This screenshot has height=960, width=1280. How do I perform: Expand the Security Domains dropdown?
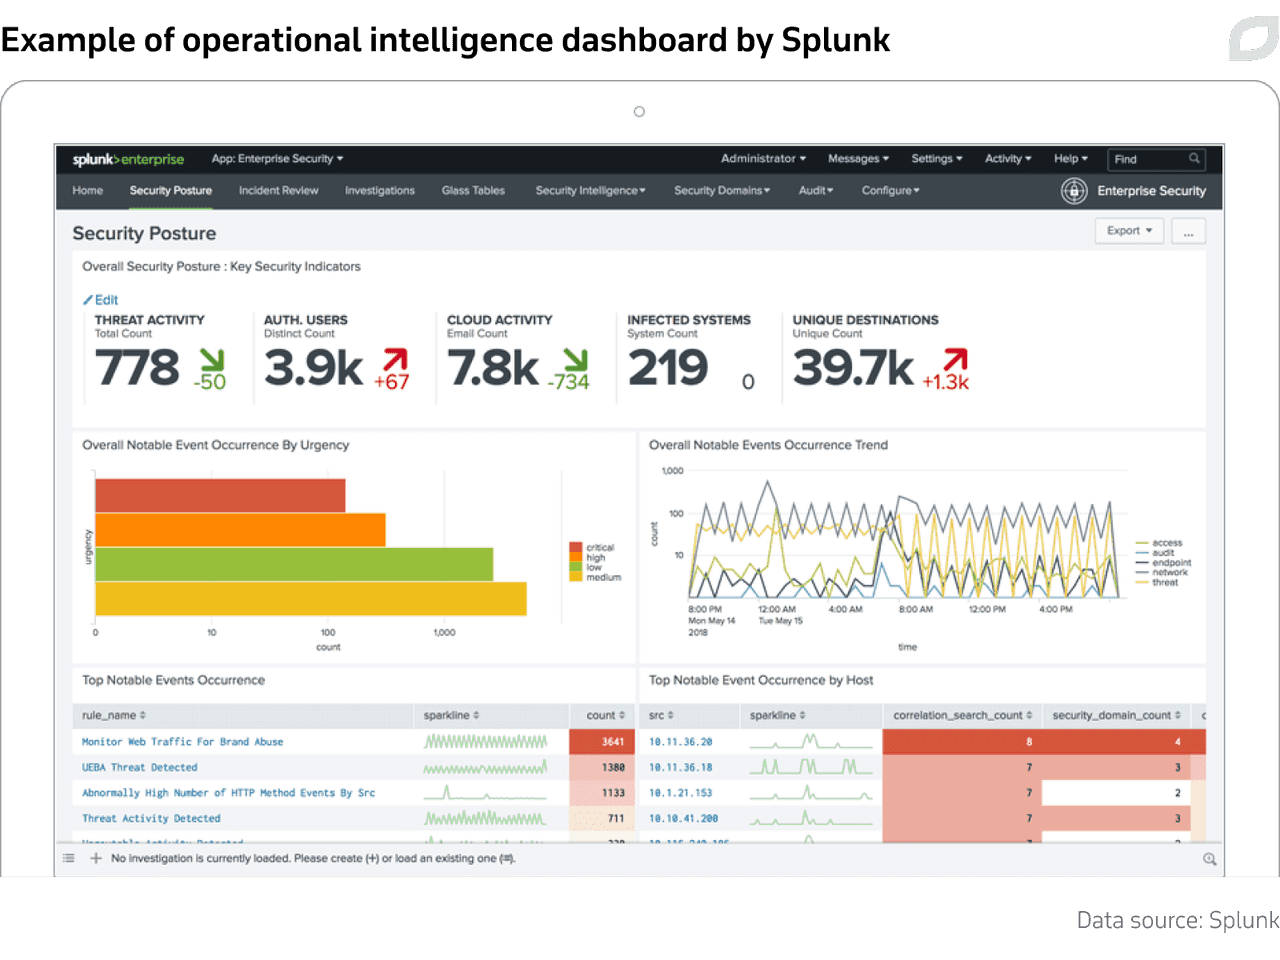(x=721, y=191)
